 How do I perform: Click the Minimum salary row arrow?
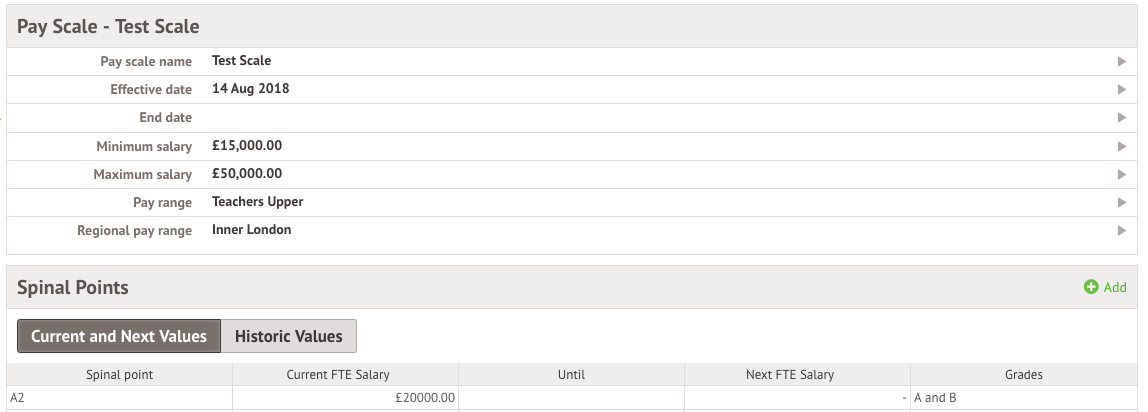(x=1122, y=146)
